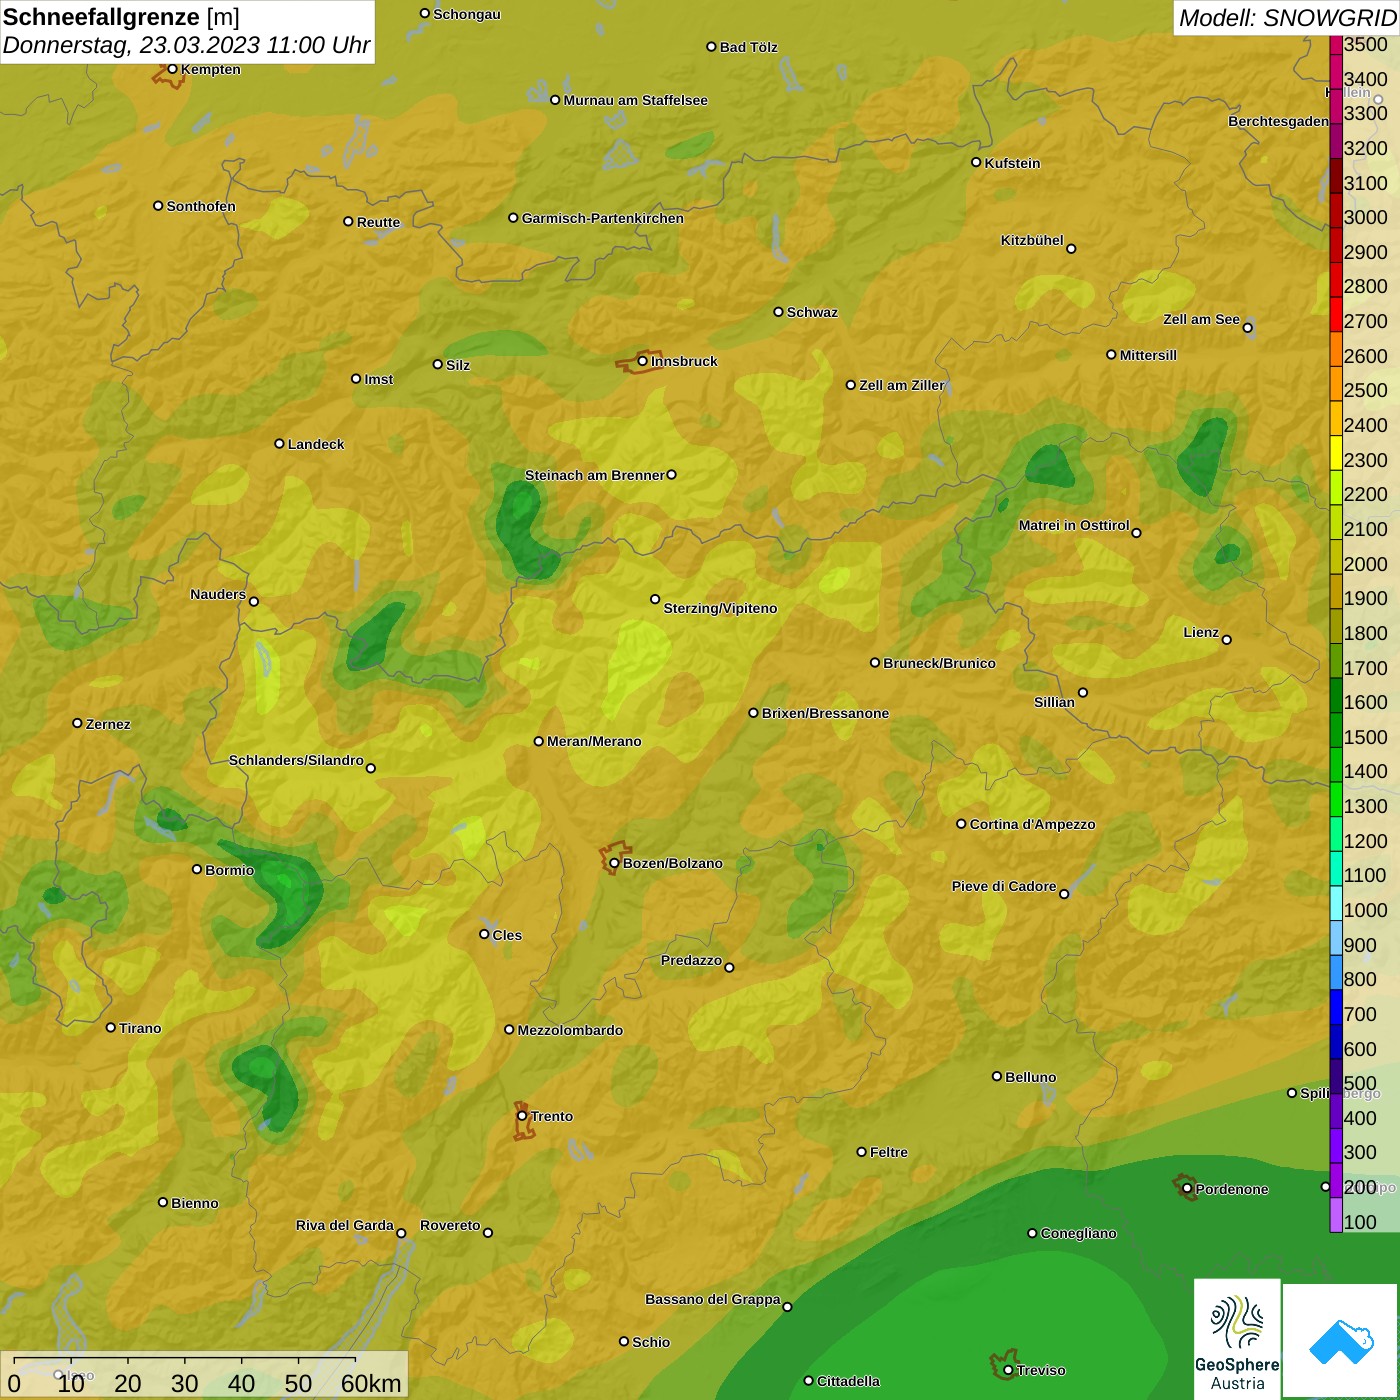Click the blue mountain cloud logo
Screen dimensions: 1400x1400
1341,1341
